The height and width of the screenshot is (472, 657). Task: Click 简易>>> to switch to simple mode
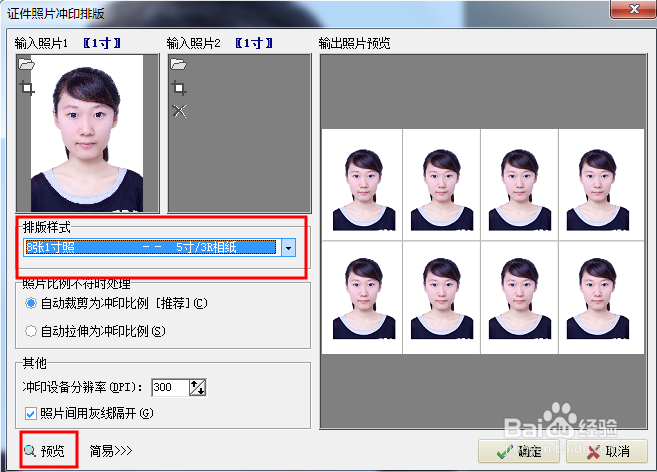coord(111,451)
